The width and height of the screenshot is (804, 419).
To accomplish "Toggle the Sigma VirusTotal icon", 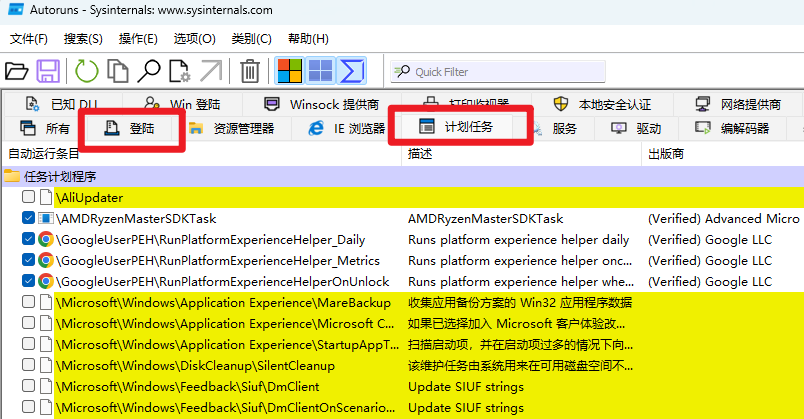I will [352, 71].
